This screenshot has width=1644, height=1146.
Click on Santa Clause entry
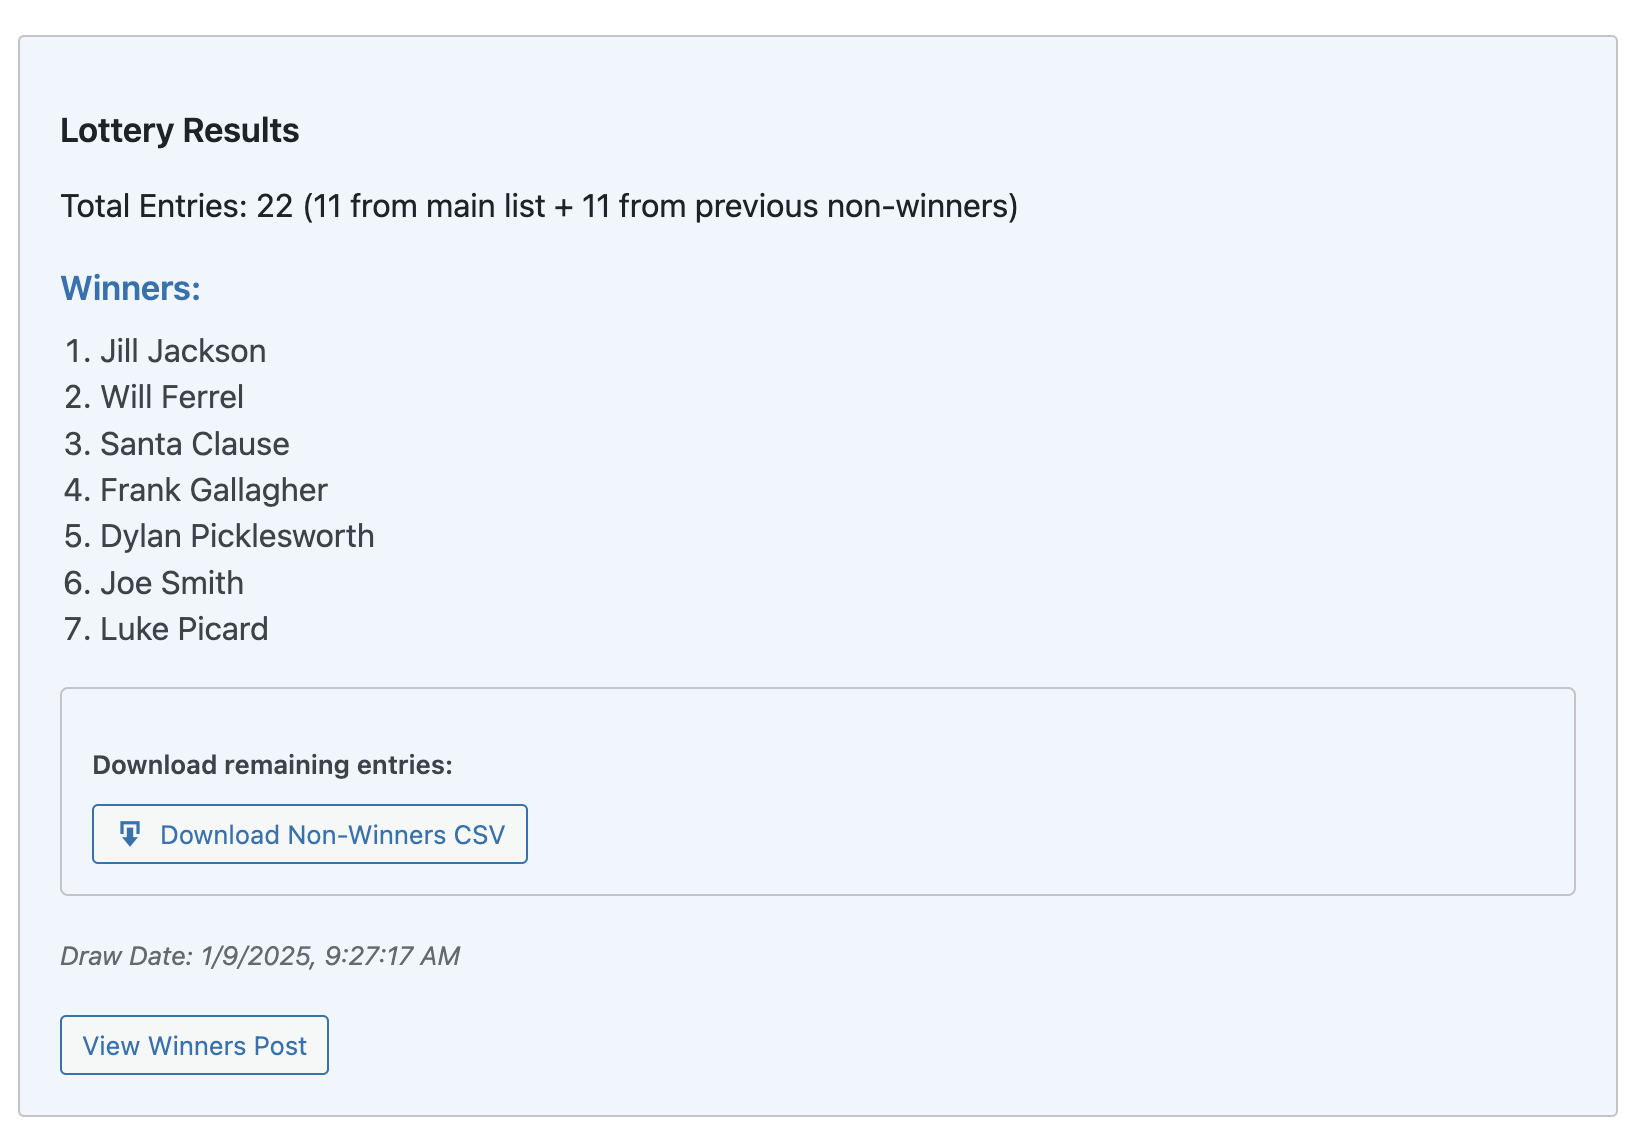point(195,444)
